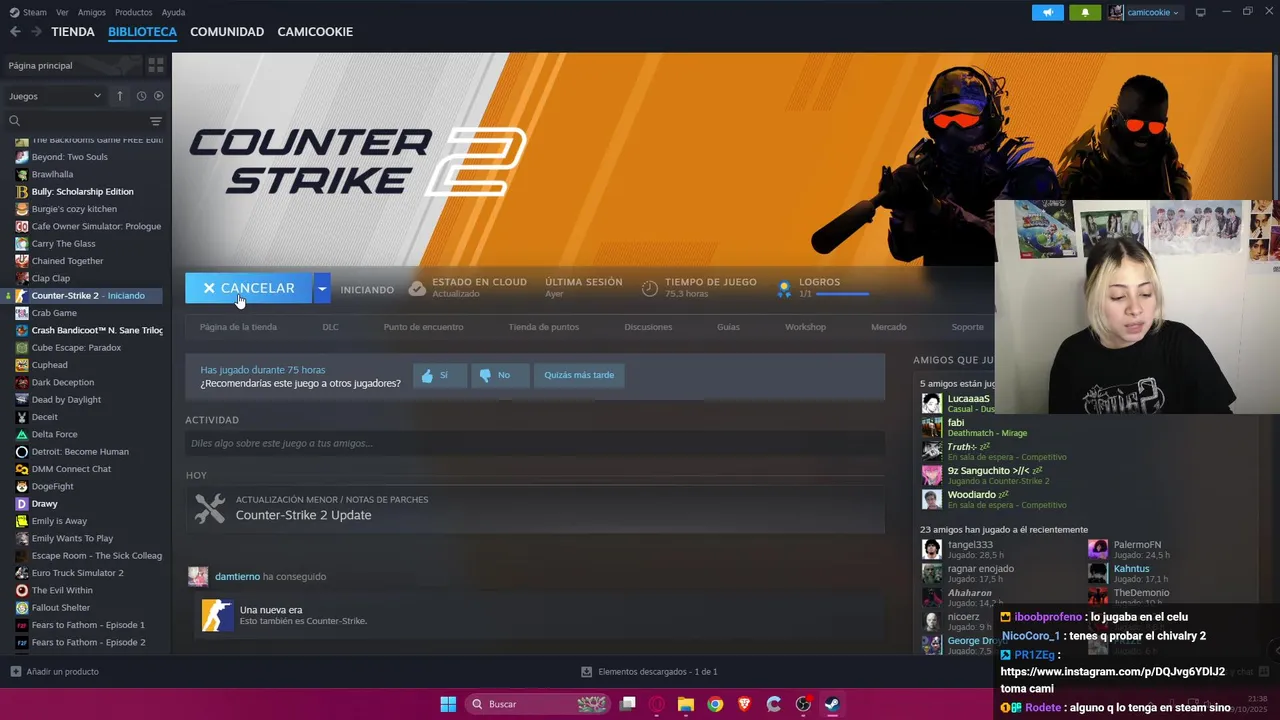The image size is (1280, 720).
Task: Open Opera GX from the taskbar
Action: pos(657,704)
